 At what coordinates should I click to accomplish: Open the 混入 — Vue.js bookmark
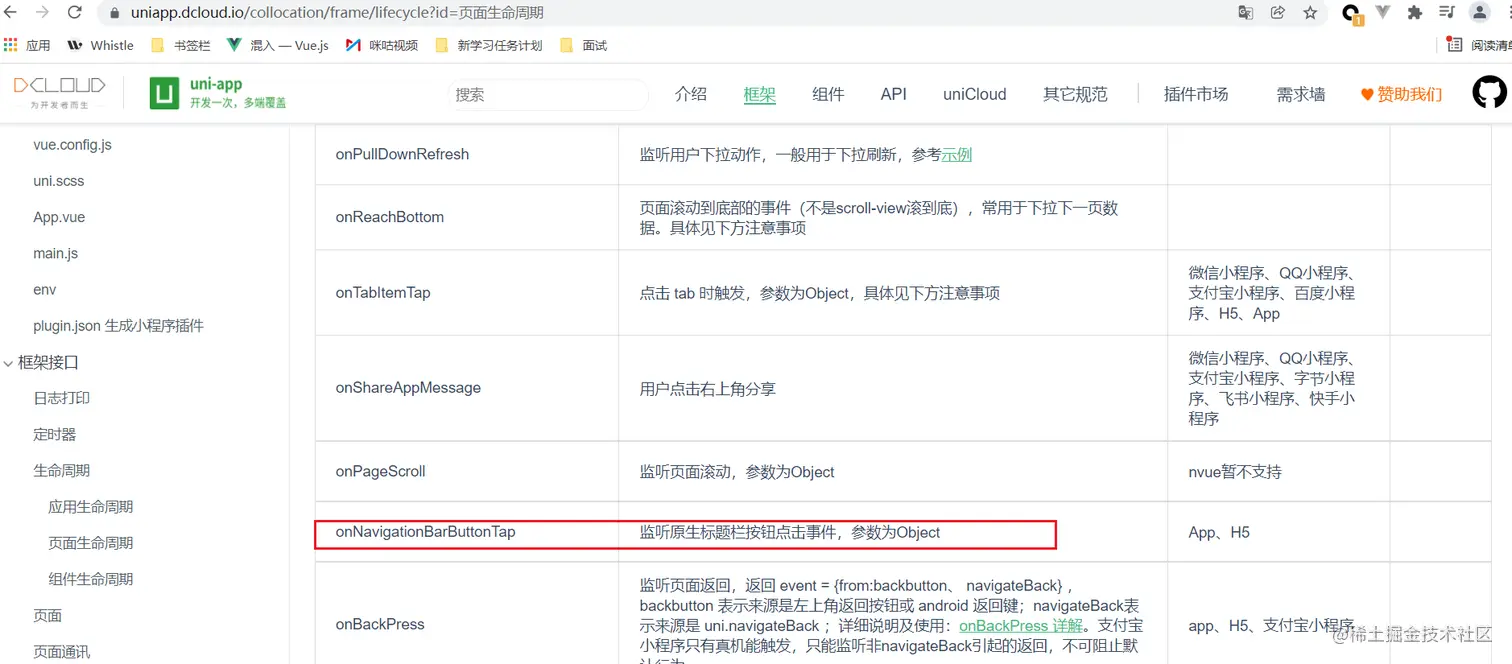click(x=278, y=45)
